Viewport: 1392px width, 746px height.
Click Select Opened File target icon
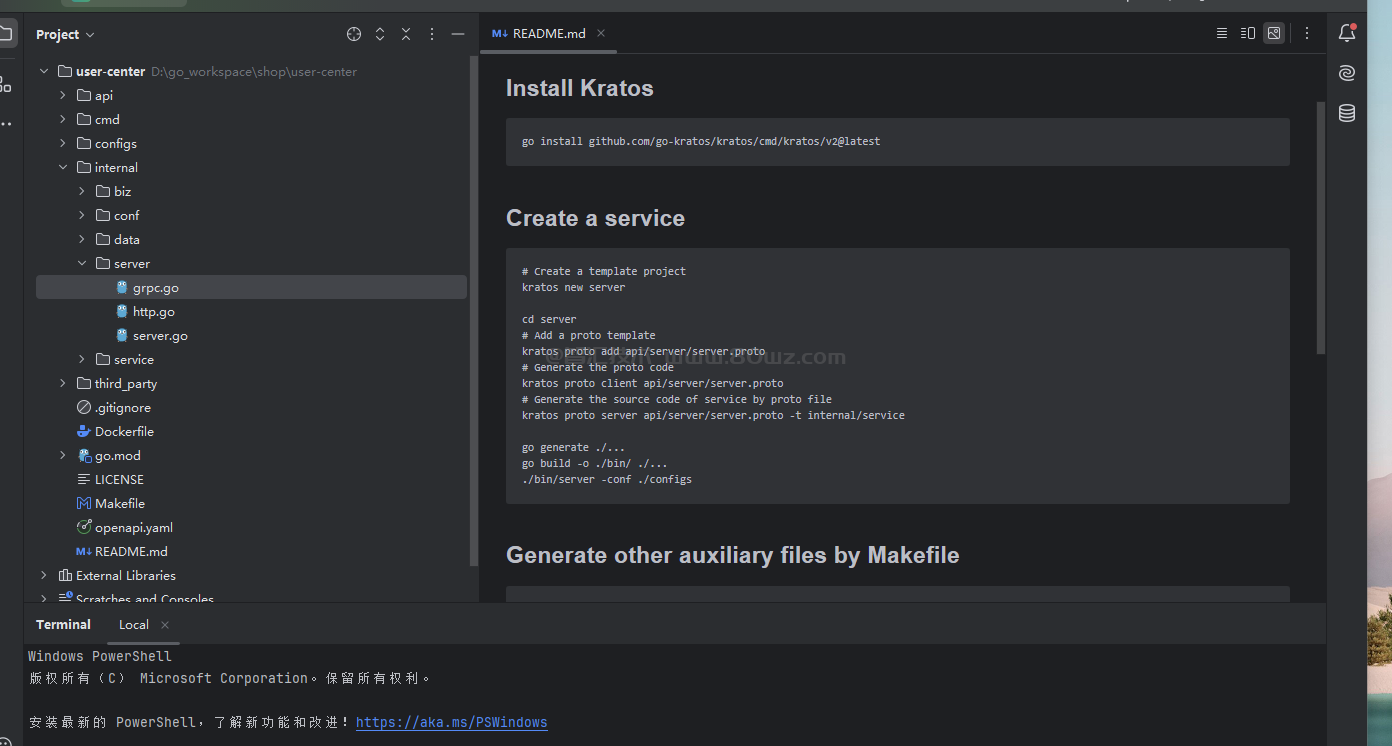tap(354, 34)
